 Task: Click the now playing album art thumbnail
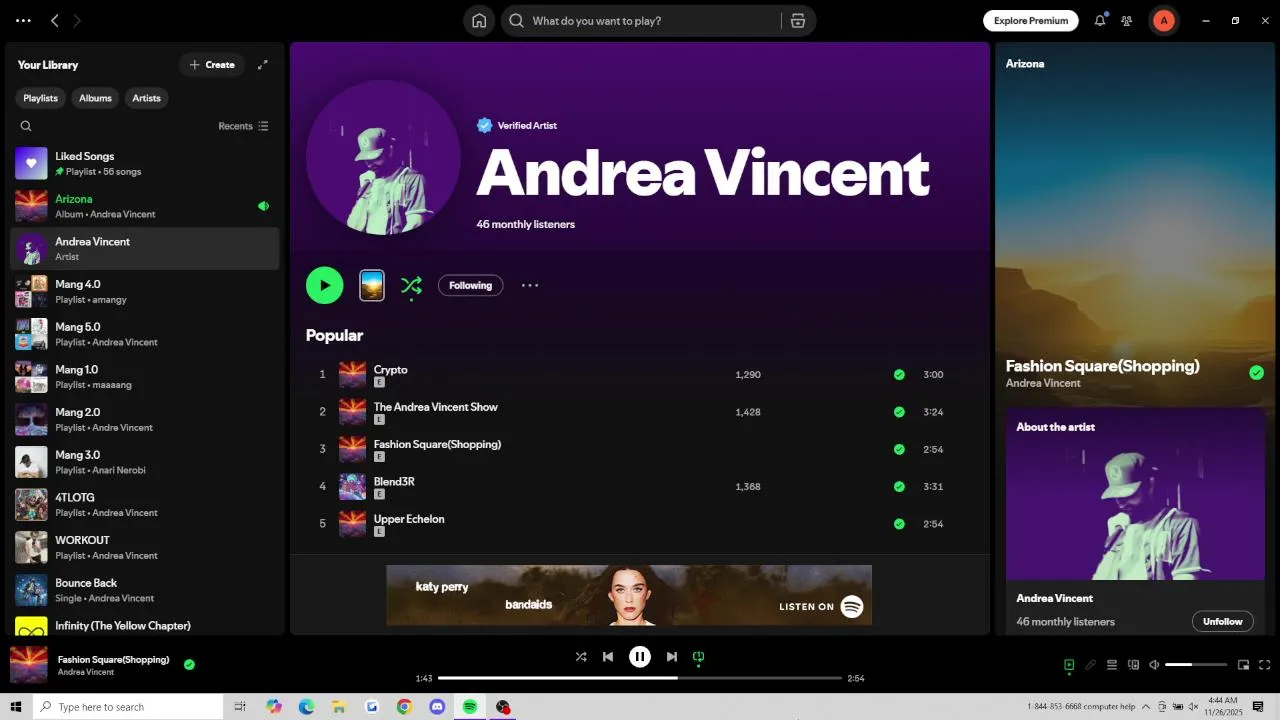(x=29, y=665)
